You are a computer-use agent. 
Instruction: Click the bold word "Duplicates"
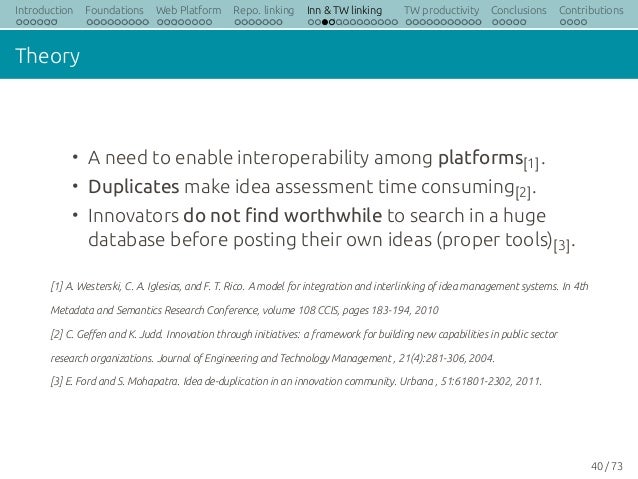coord(133,187)
